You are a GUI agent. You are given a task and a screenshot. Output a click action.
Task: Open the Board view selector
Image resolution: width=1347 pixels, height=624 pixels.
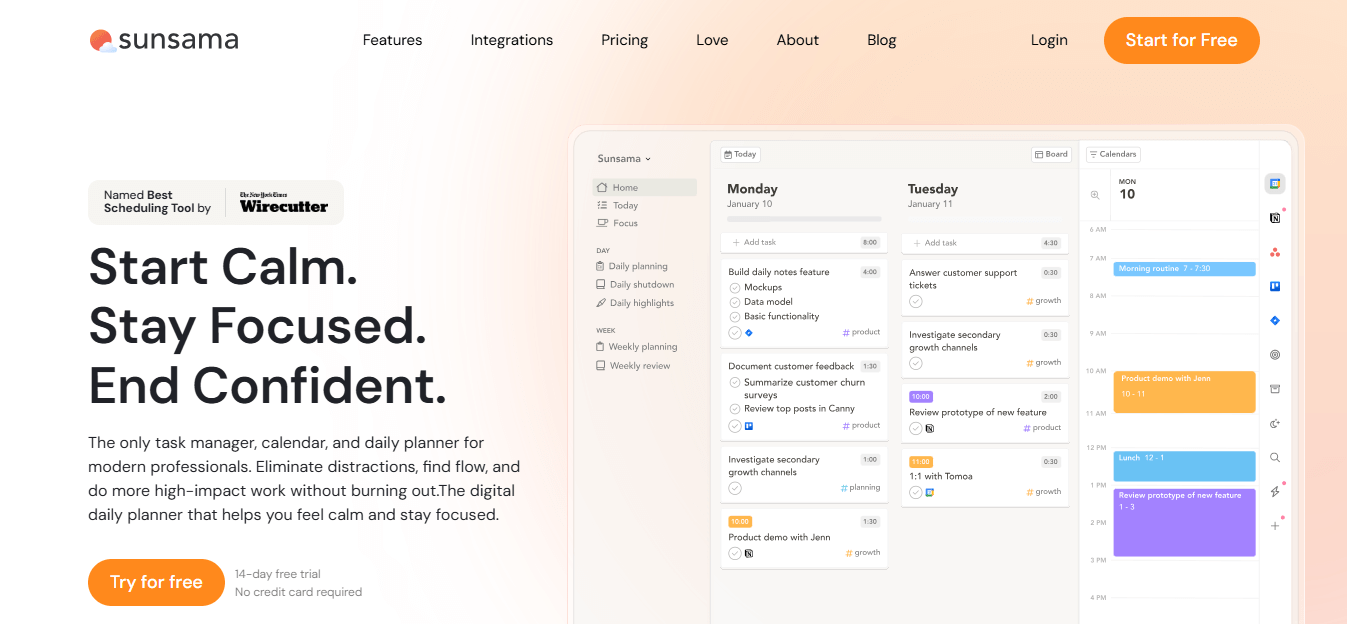pyautogui.click(x=1051, y=154)
